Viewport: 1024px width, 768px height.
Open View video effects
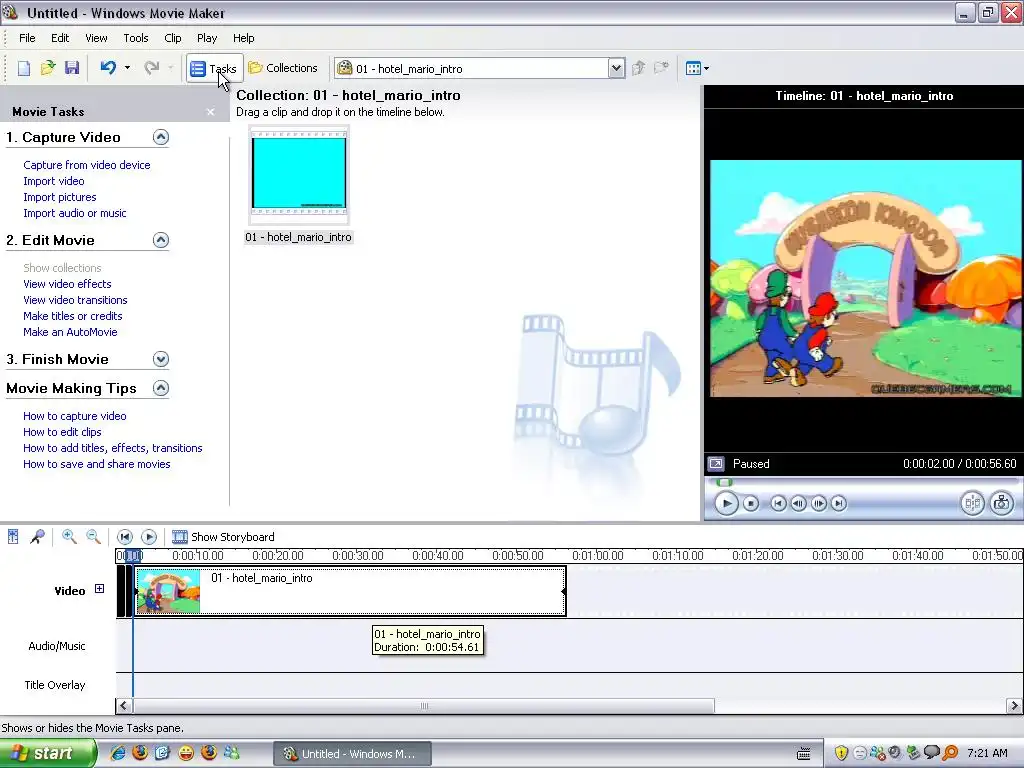point(67,284)
